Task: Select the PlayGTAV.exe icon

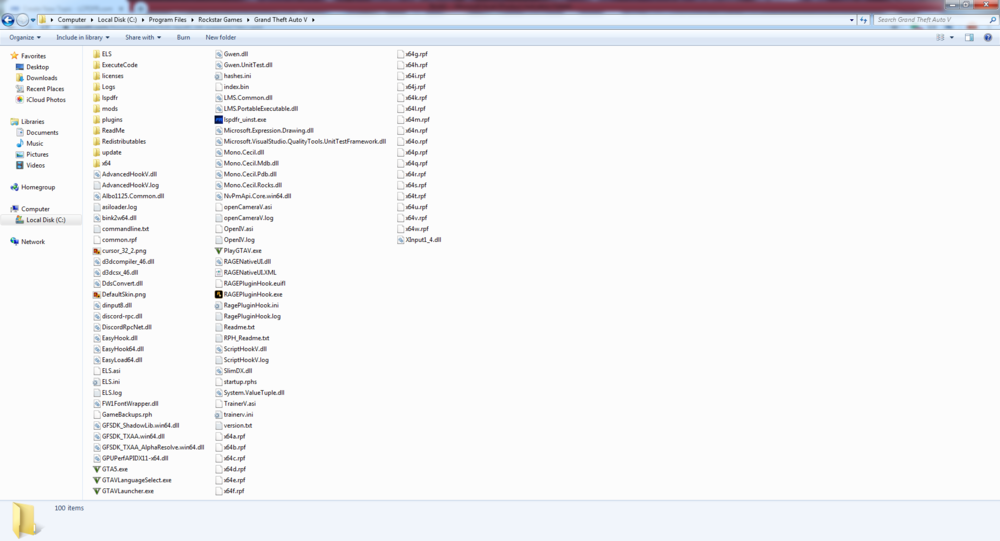Action: click(x=219, y=251)
